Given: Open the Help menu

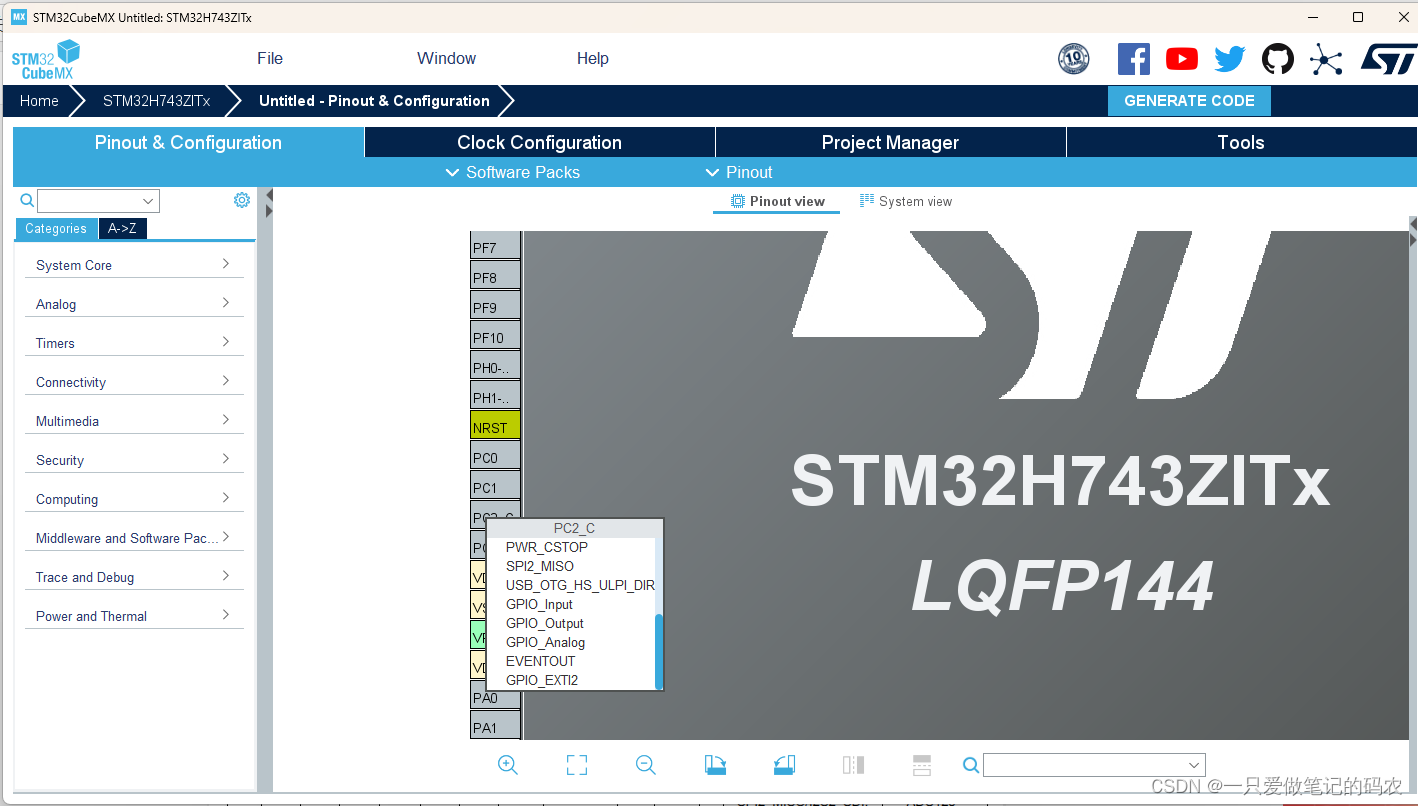Looking at the screenshot, I should point(592,59).
